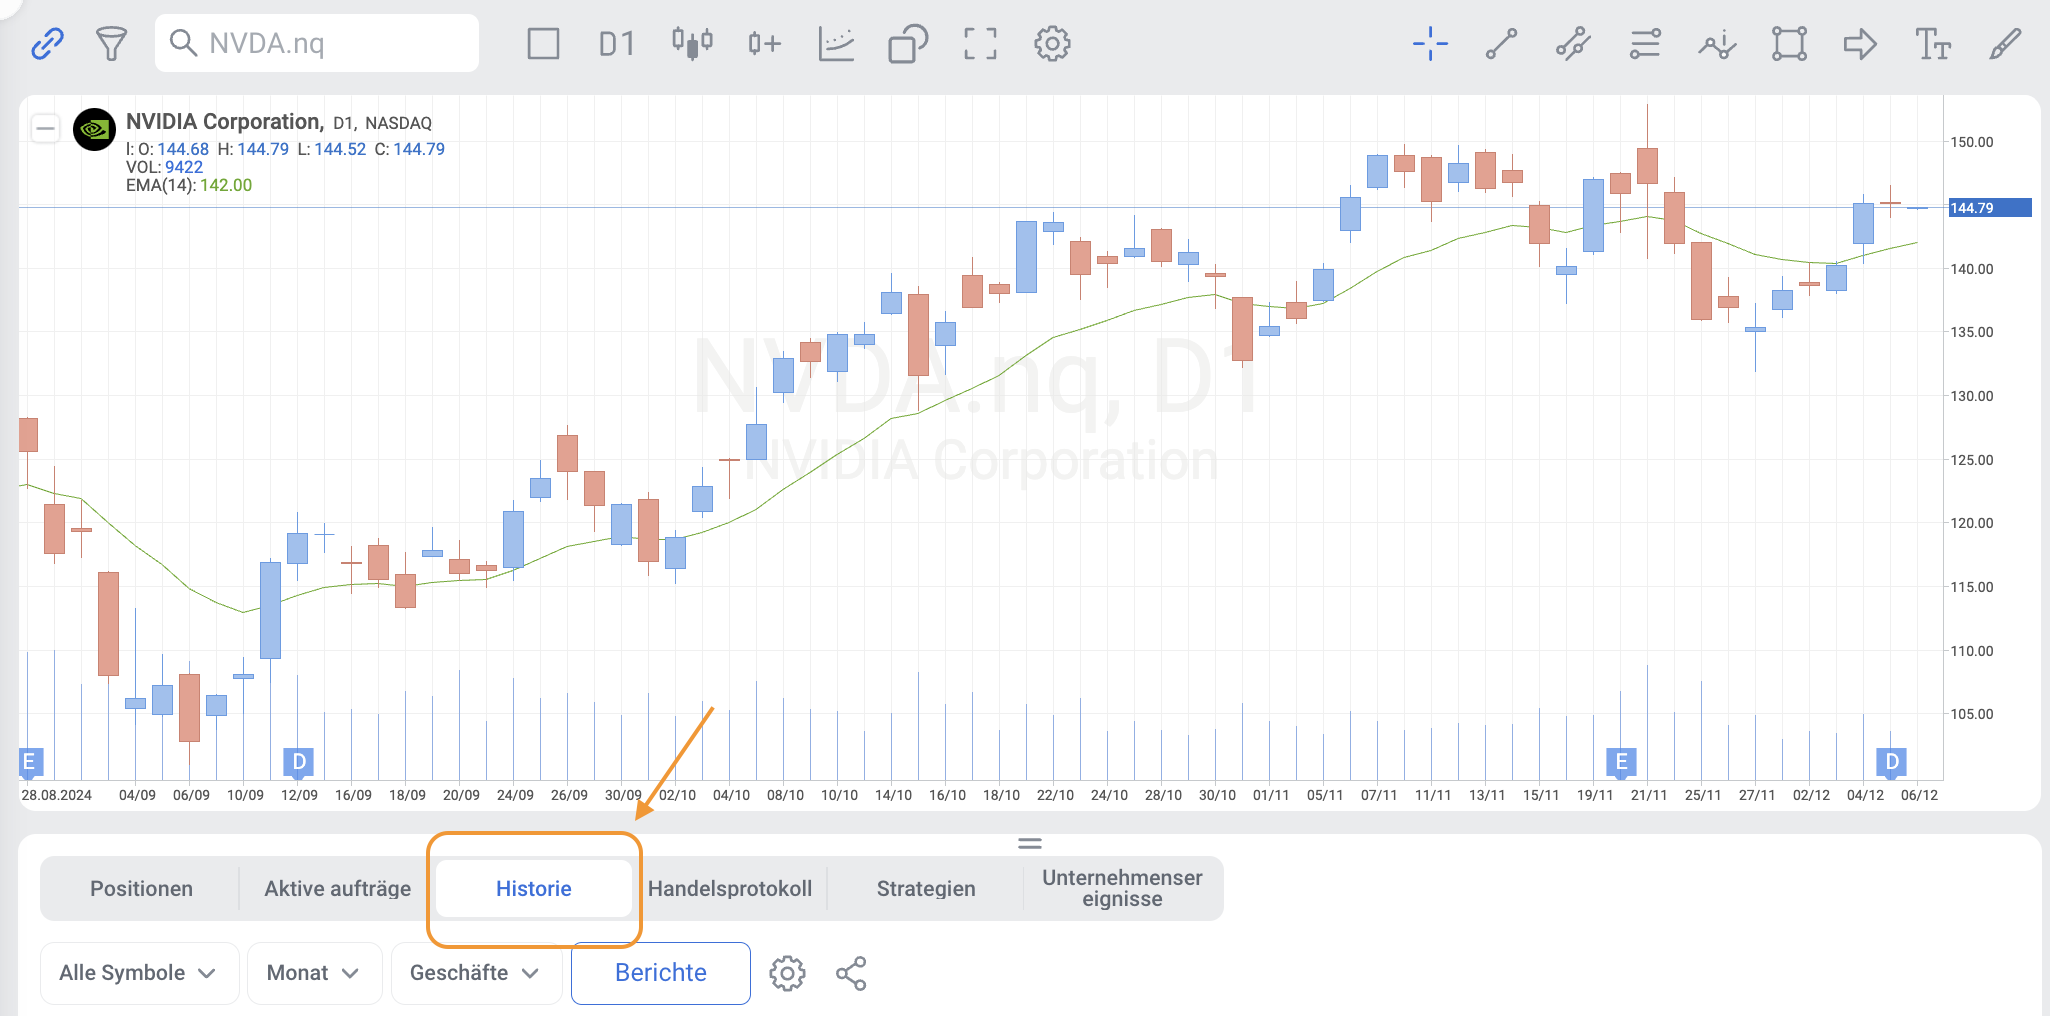This screenshot has width=2050, height=1016.
Task: Click the add candle plus icon
Action: pyautogui.click(x=764, y=44)
